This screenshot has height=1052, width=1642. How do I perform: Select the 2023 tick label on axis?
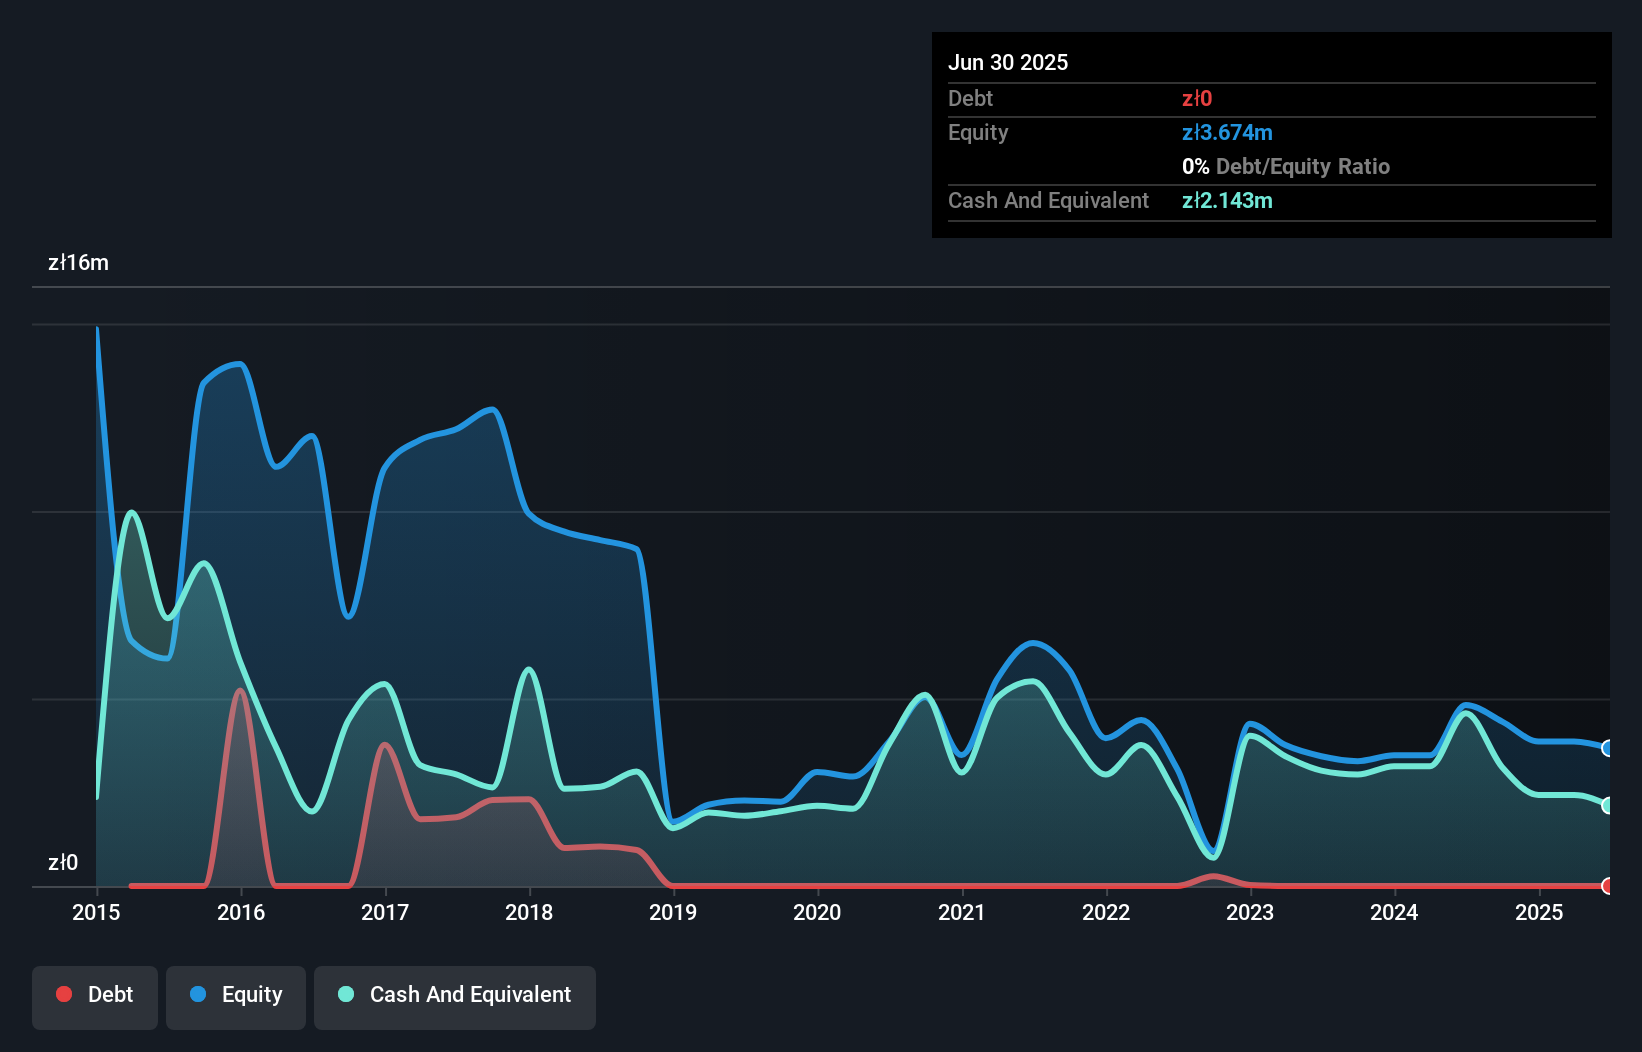1250,912
